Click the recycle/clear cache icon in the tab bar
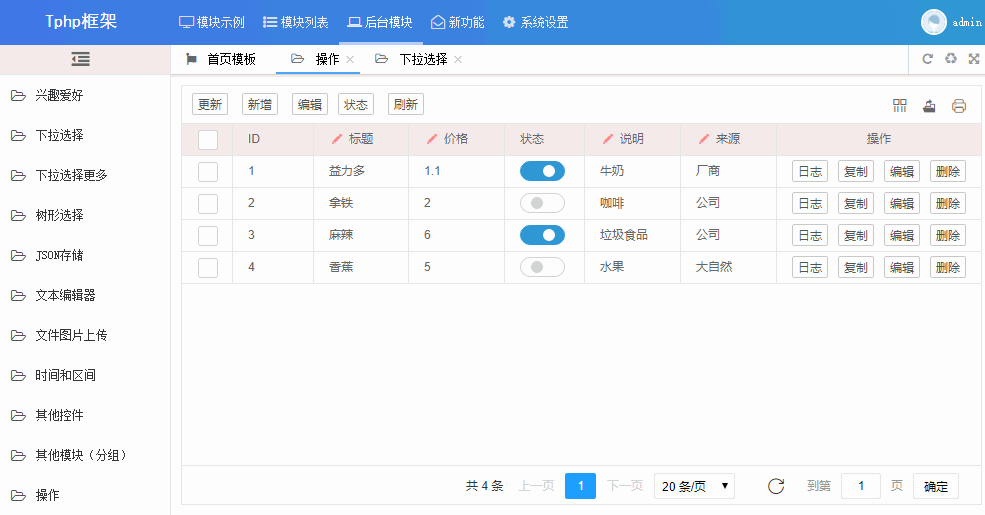This screenshot has width=985, height=515. [x=951, y=58]
